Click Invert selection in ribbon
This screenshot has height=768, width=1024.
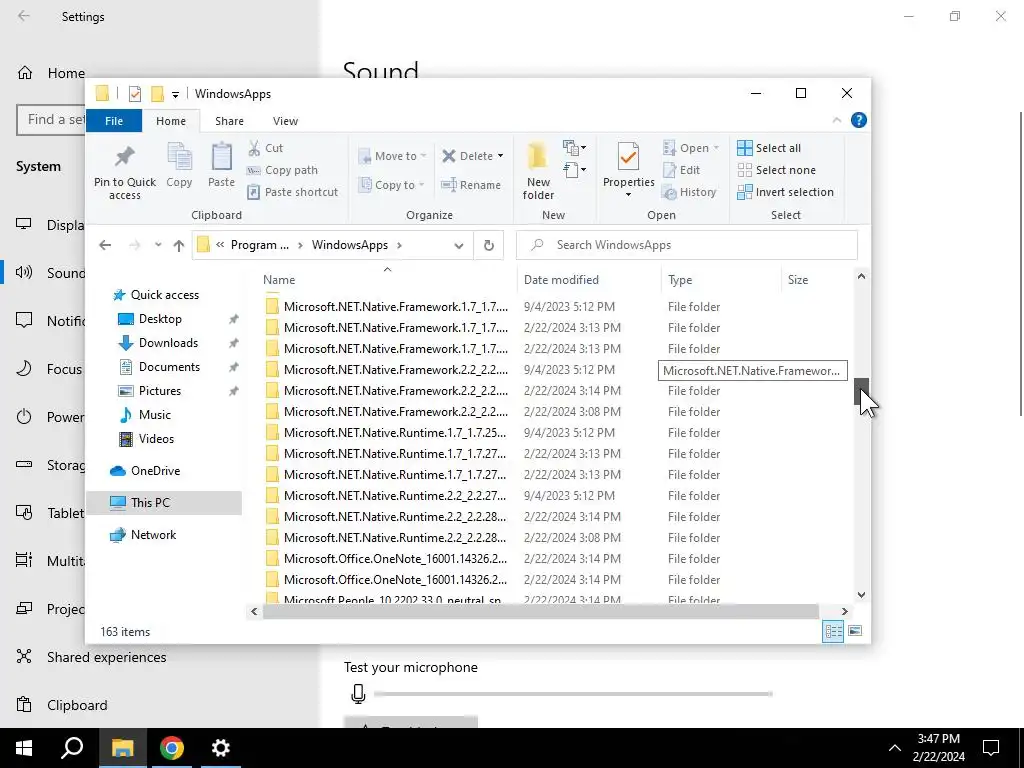(785, 192)
